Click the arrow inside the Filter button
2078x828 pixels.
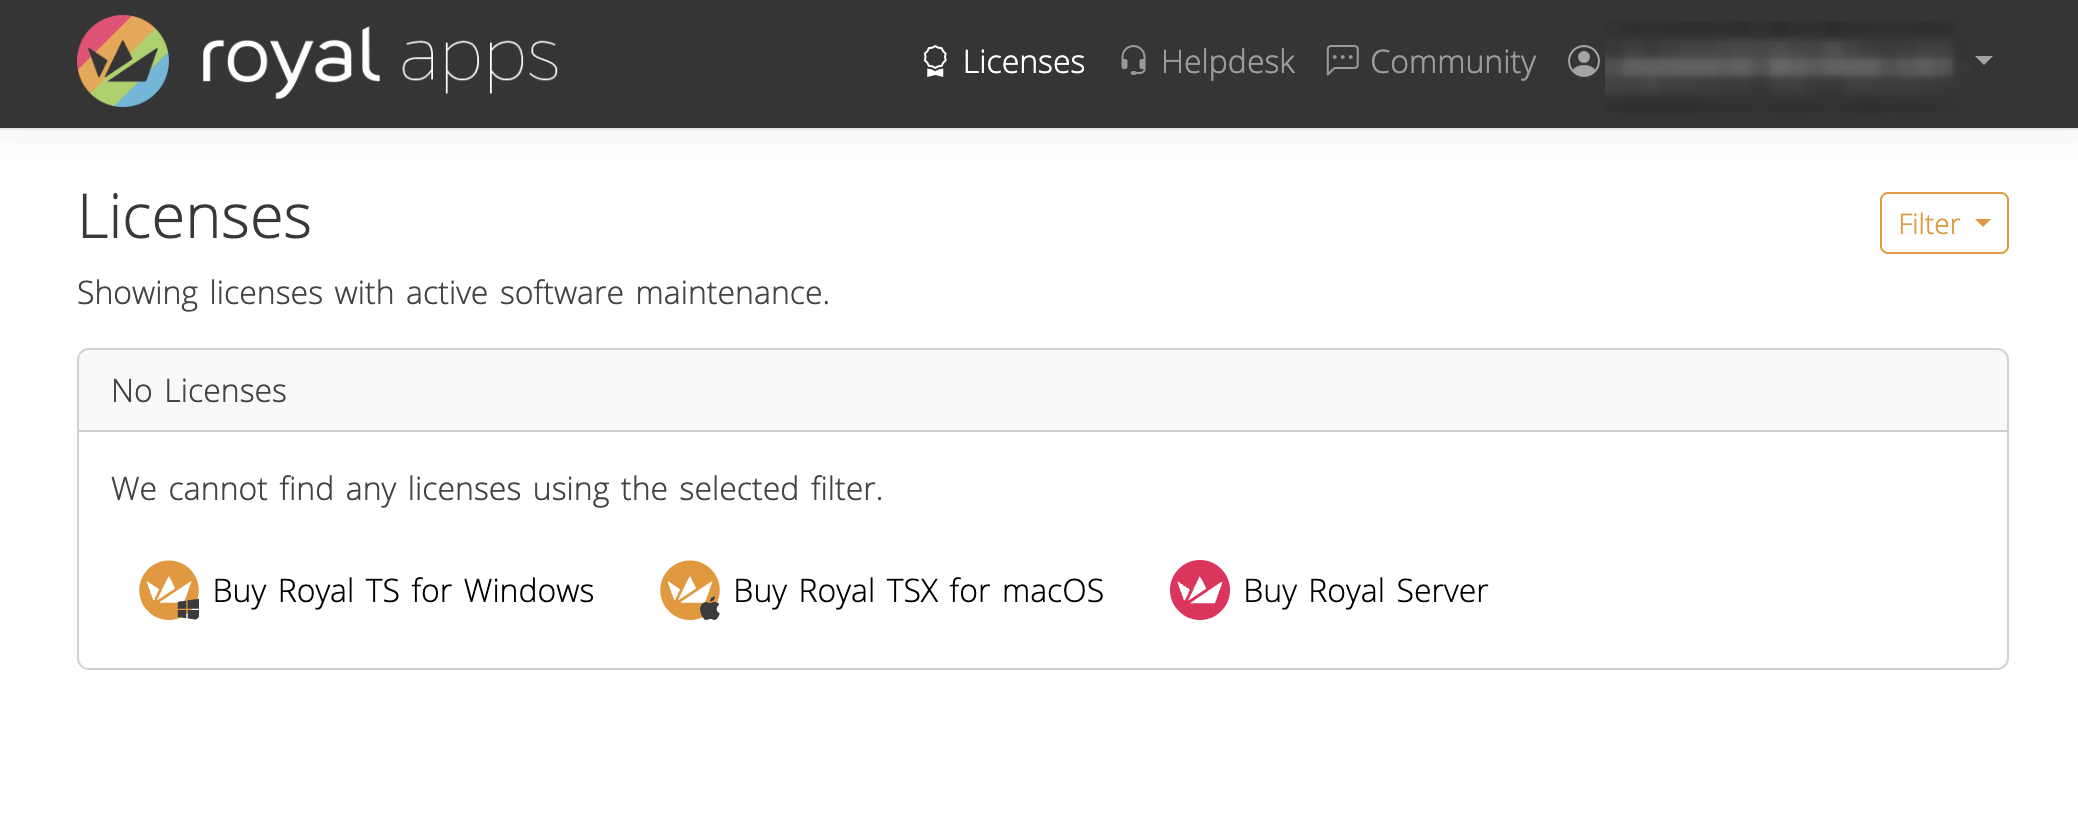tap(1983, 223)
